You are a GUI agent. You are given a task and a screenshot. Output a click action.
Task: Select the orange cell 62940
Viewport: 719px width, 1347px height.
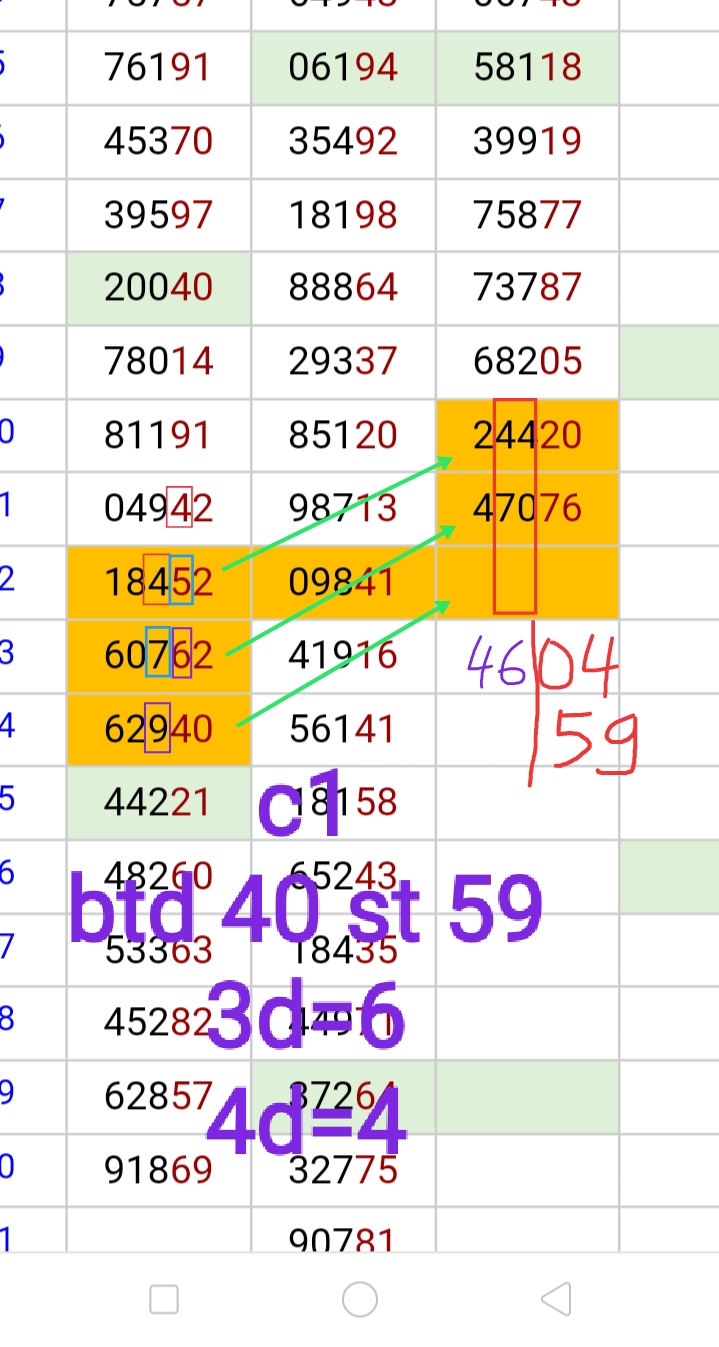[158, 729]
